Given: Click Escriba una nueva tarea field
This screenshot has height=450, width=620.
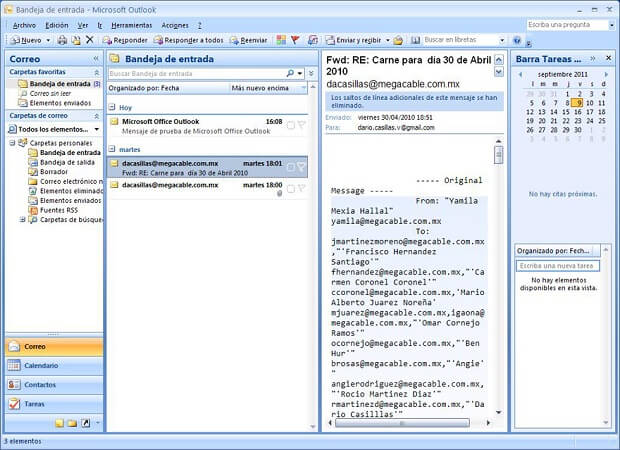Looking at the screenshot, I should pos(558,266).
